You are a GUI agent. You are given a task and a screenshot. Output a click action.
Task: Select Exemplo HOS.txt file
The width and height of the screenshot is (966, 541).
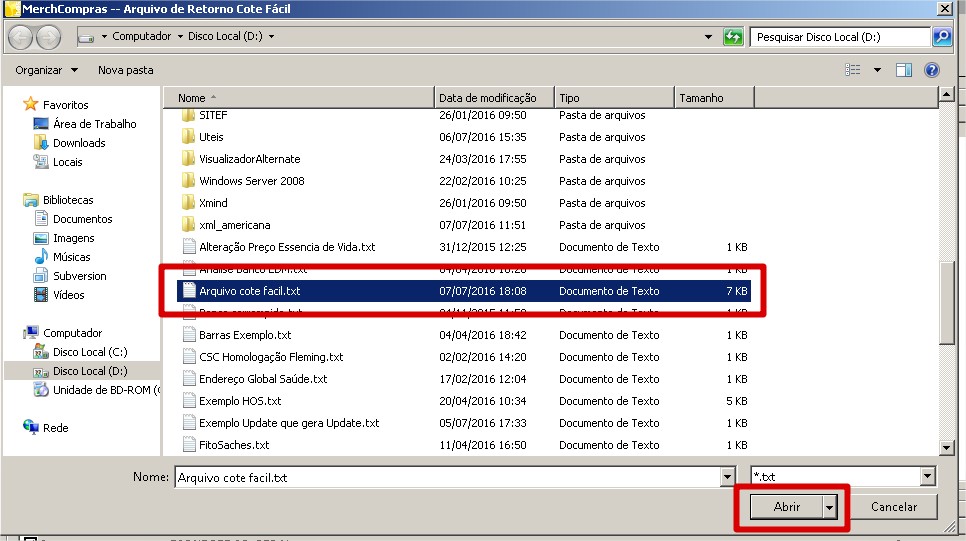(x=240, y=401)
